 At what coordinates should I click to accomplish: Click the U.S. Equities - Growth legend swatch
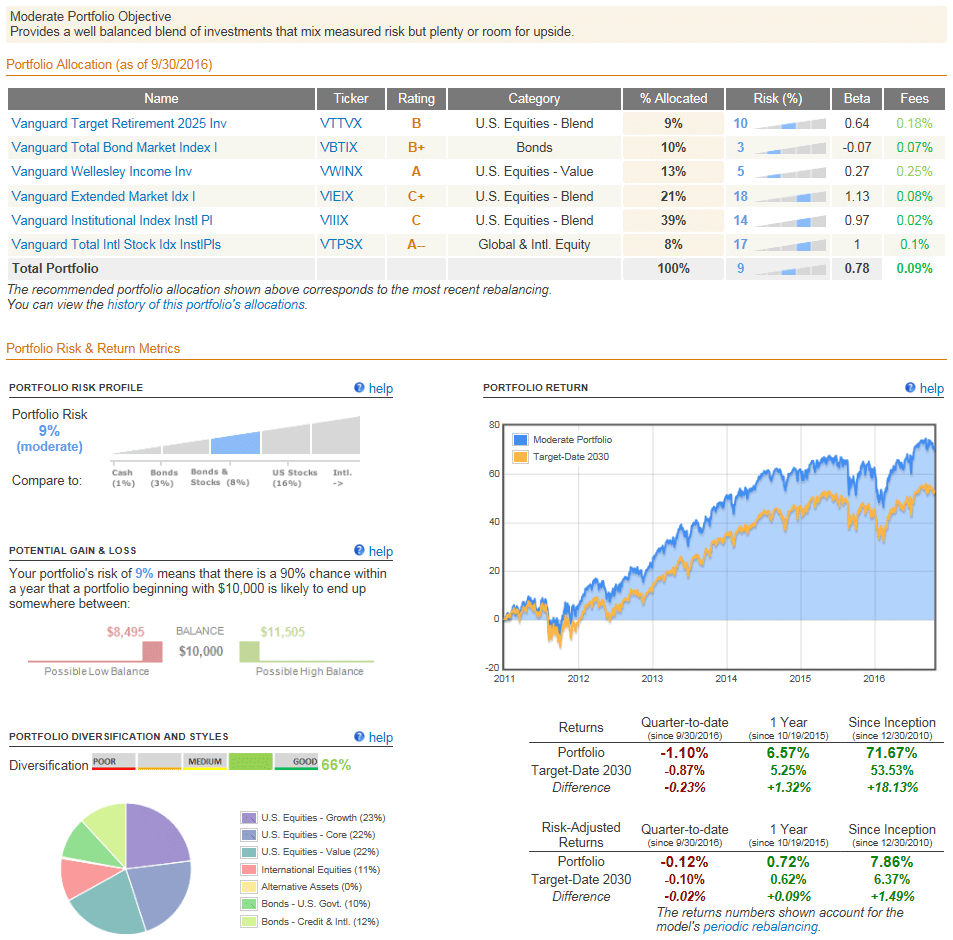249,818
